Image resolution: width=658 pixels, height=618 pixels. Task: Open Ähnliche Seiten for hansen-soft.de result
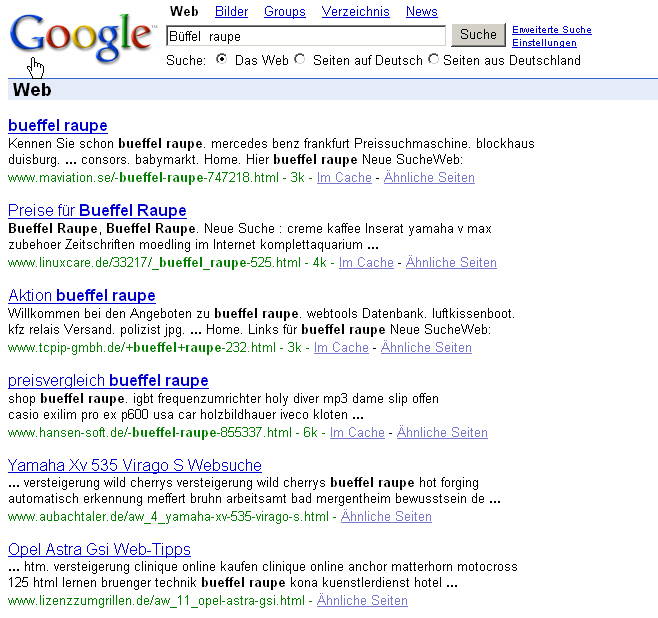click(442, 433)
